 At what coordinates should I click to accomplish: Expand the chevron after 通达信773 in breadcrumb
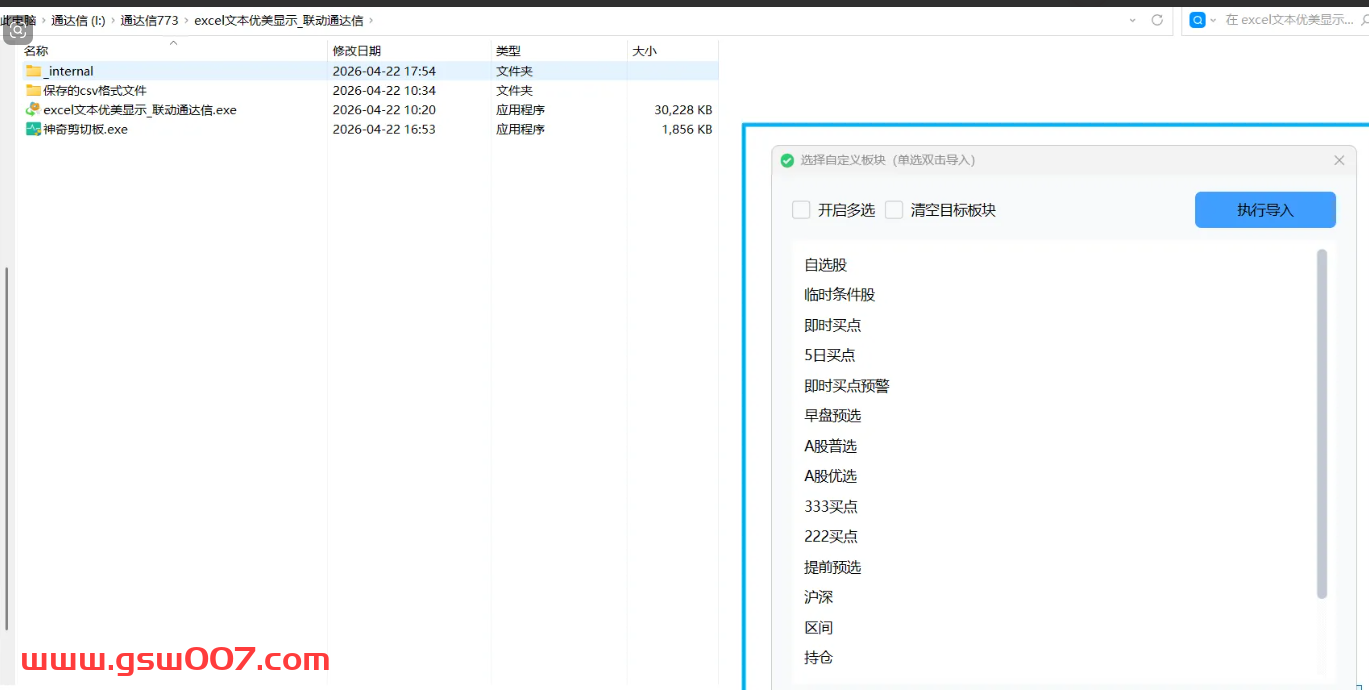(186, 20)
